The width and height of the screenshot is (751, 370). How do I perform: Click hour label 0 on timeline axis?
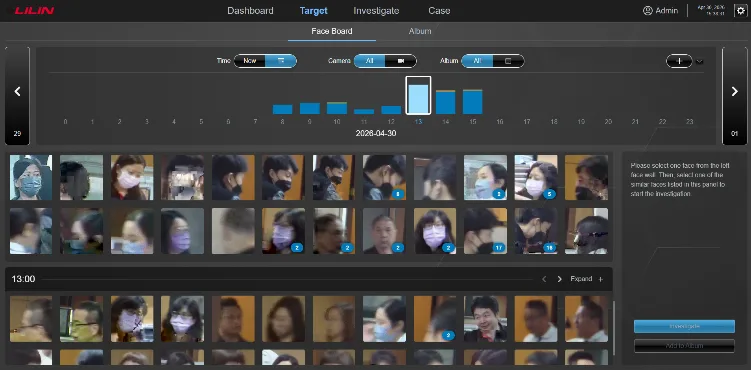pyautogui.click(x=66, y=122)
